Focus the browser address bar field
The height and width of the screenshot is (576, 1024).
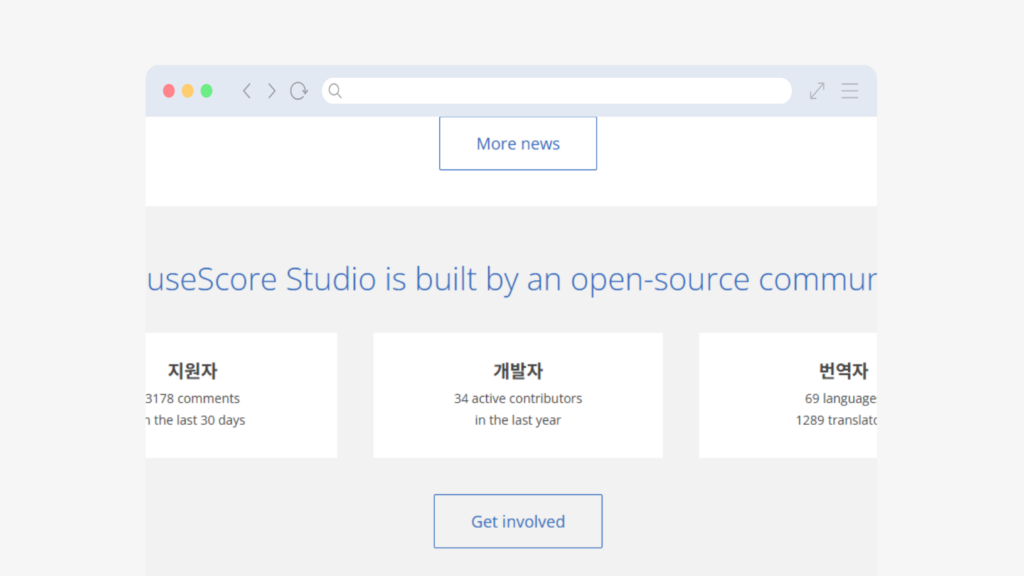click(556, 91)
